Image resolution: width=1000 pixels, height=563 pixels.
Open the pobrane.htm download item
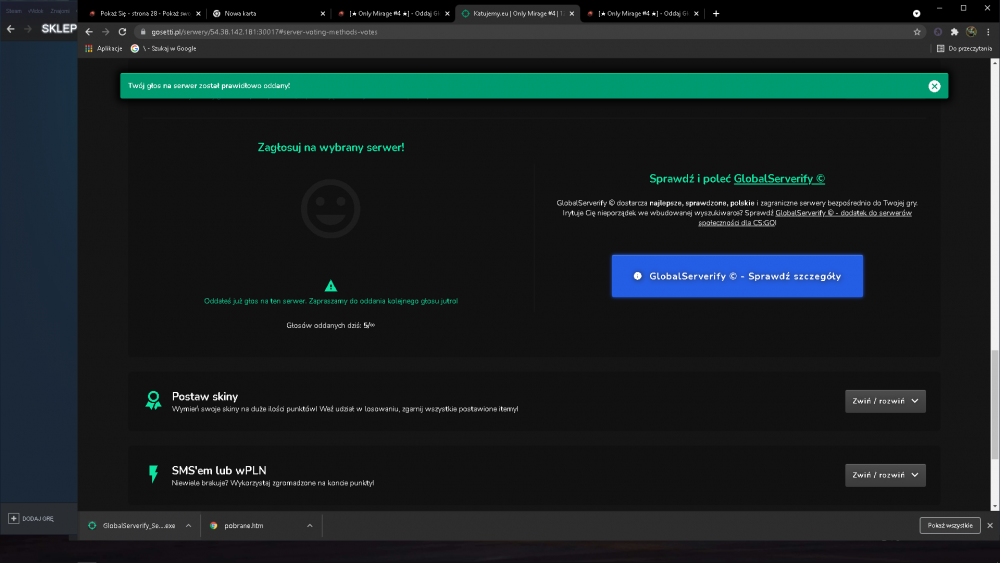click(239, 525)
